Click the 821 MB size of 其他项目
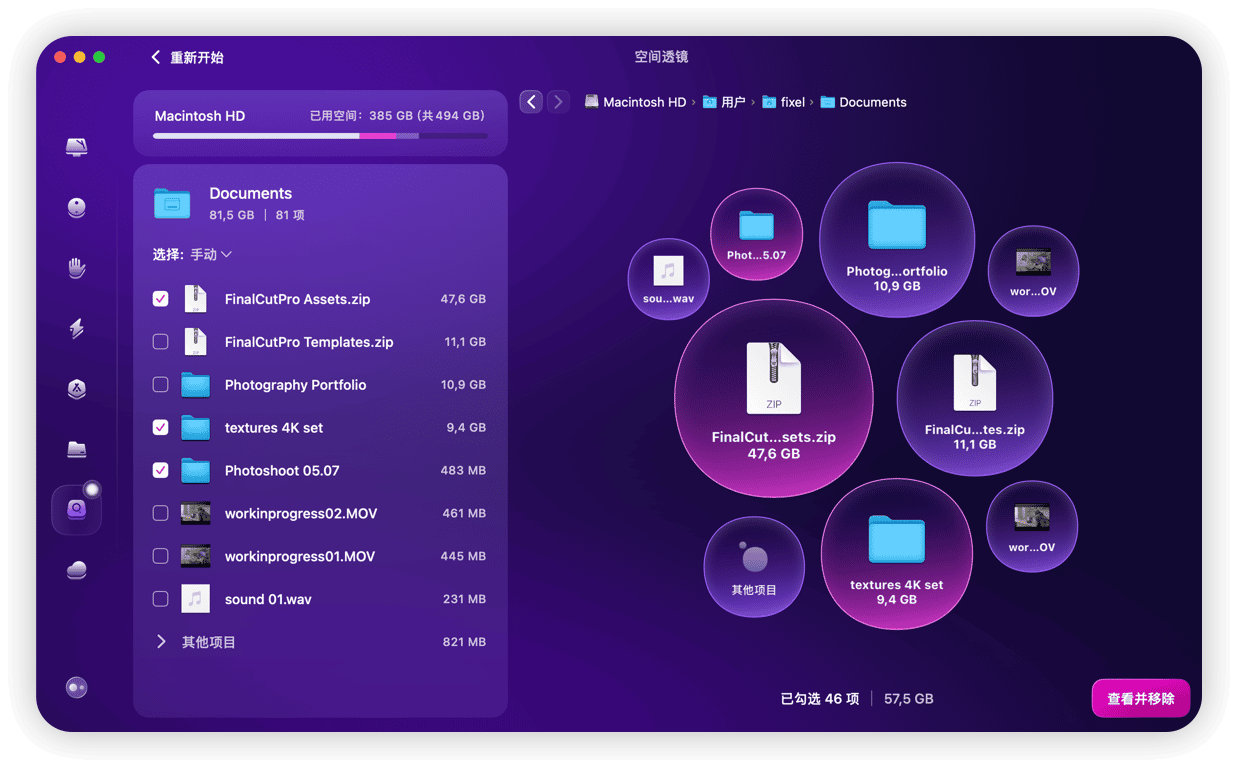 [464, 642]
